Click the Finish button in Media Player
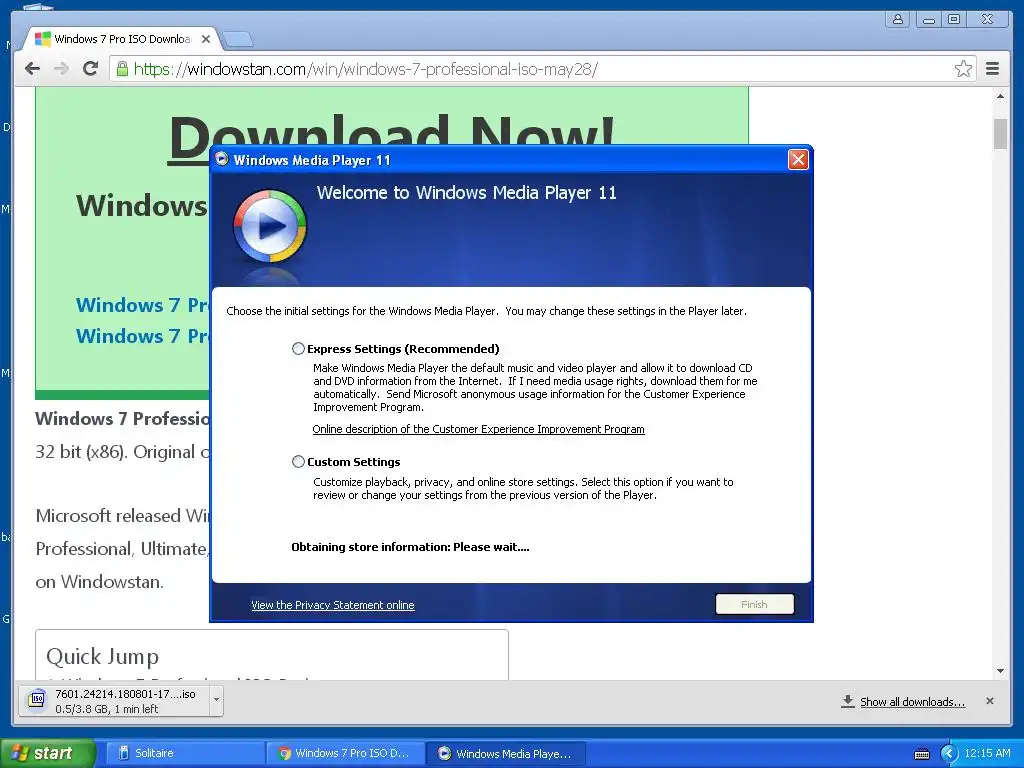Screen dimensions: 1024x768 (x=754, y=604)
